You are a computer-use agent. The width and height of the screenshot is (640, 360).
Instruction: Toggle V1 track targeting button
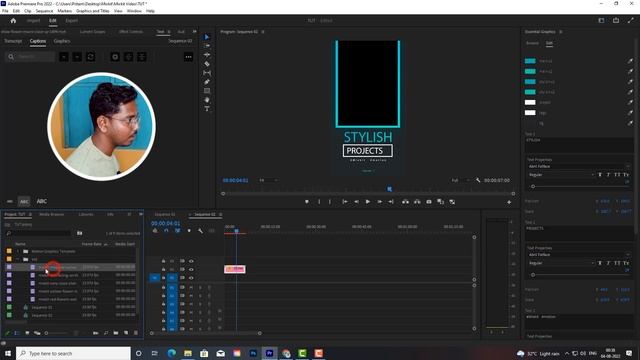tap(172, 278)
